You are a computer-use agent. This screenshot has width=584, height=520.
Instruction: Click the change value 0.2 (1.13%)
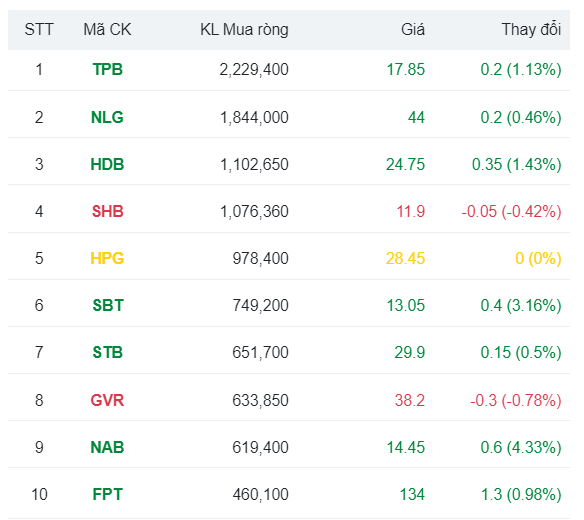pyautogui.click(x=521, y=70)
